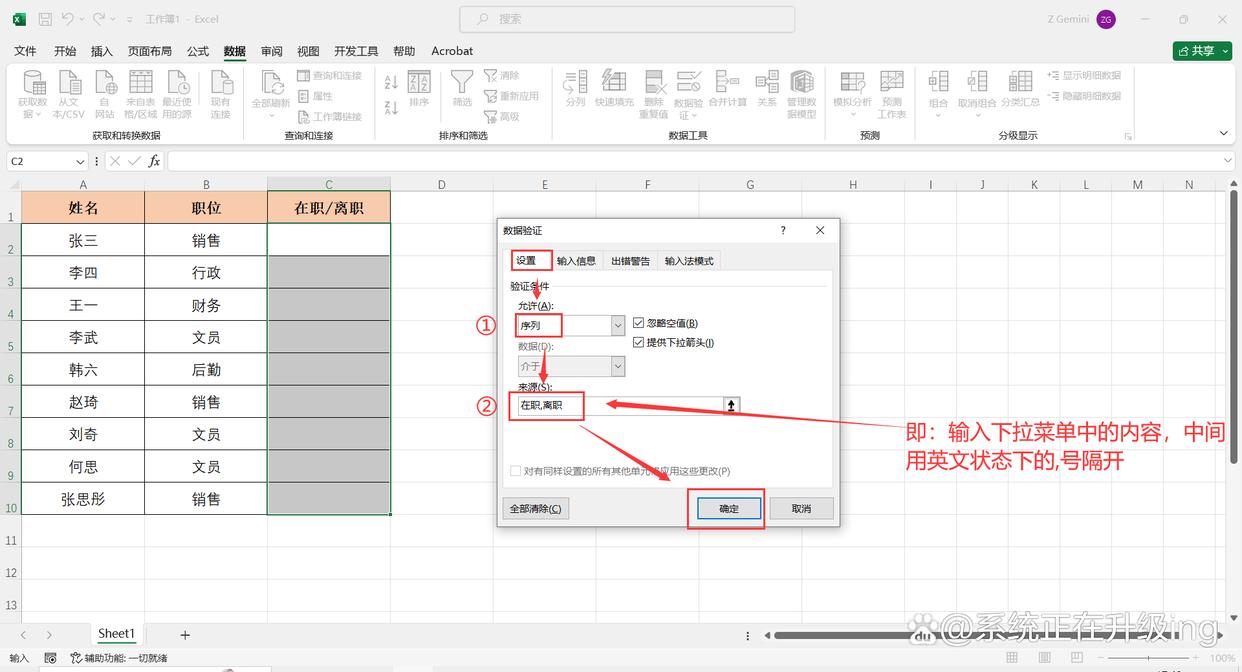
Task: Click the 共享 (Share) button
Action: coord(1202,51)
